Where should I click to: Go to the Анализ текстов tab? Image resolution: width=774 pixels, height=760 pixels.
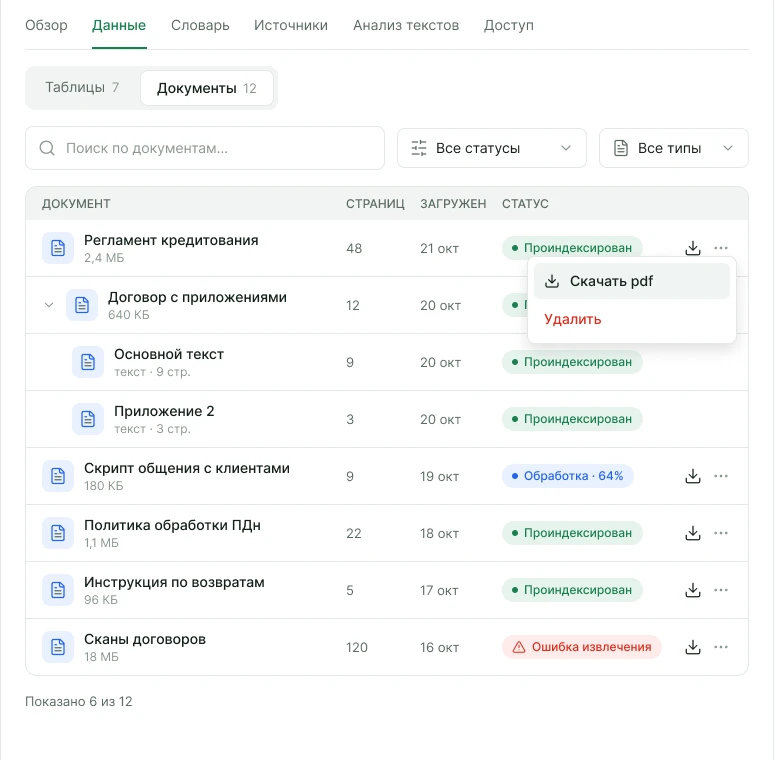click(x=406, y=25)
